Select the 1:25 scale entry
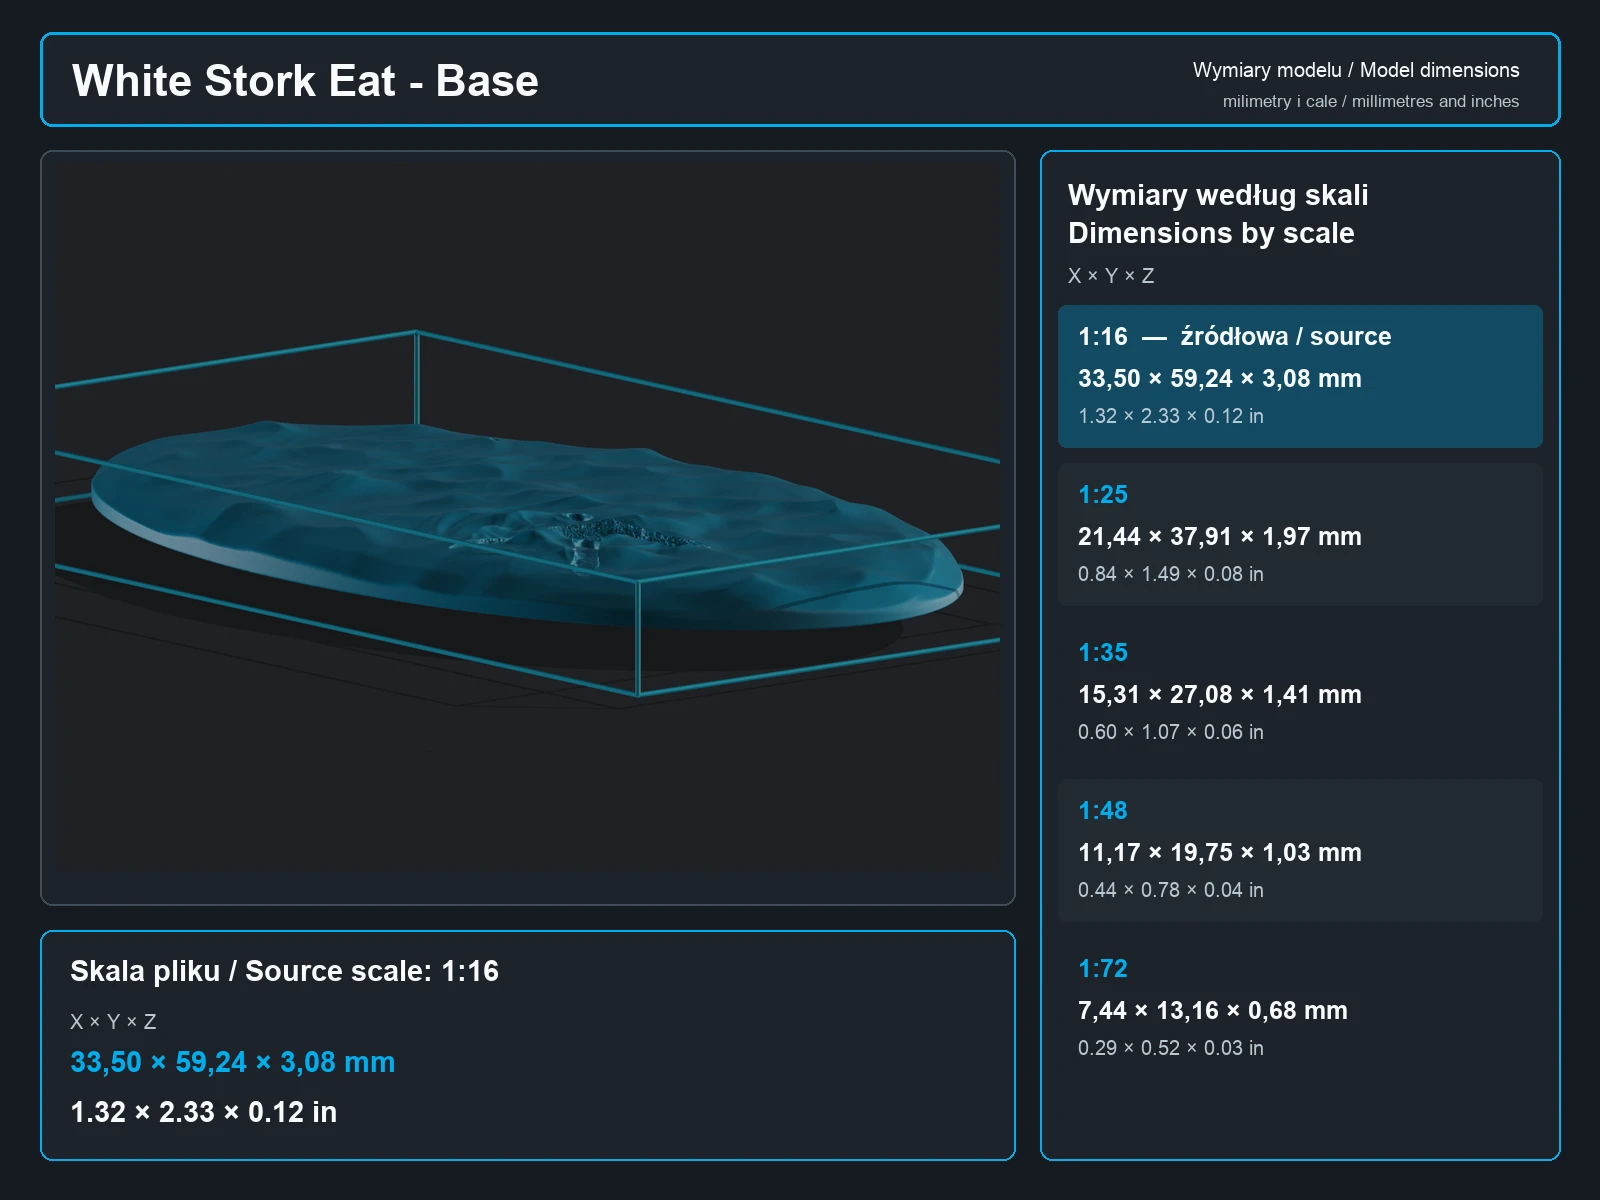Screen dimensions: 1600x1200 tap(1300, 534)
